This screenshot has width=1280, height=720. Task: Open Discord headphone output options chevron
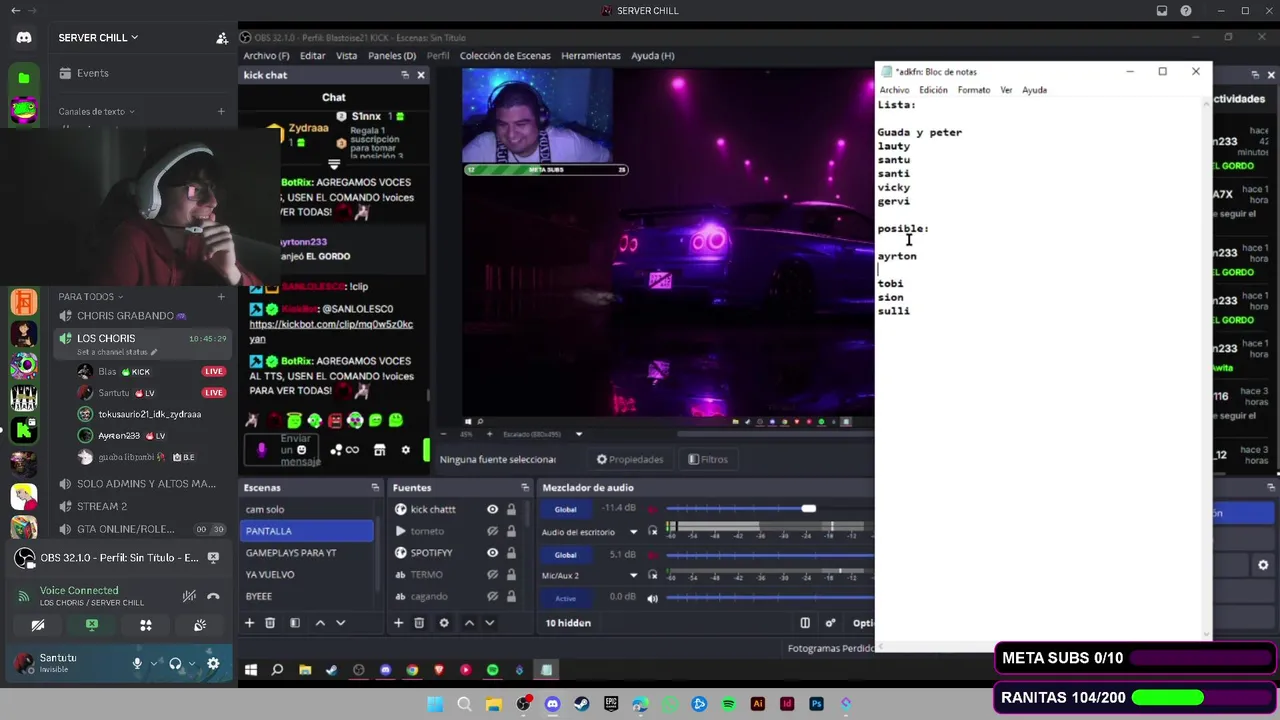(192, 663)
